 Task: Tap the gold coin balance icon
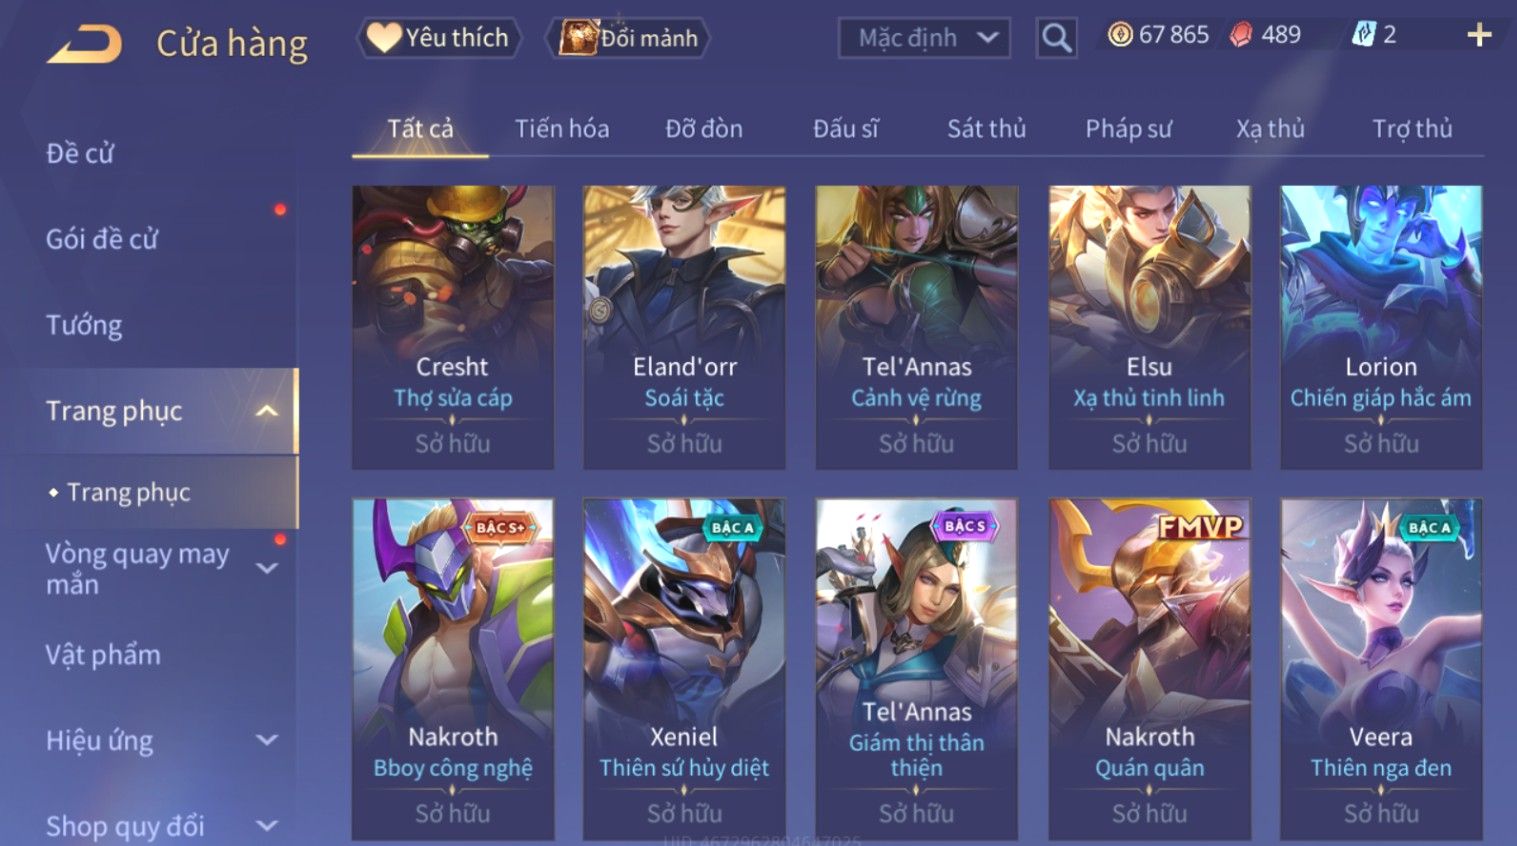tap(1121, 35)
